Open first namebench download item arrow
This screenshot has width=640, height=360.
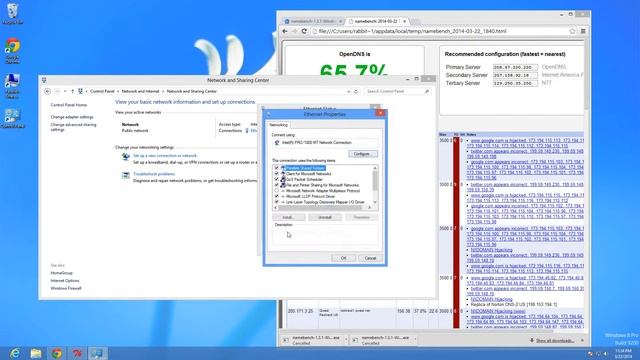(346, 340)
